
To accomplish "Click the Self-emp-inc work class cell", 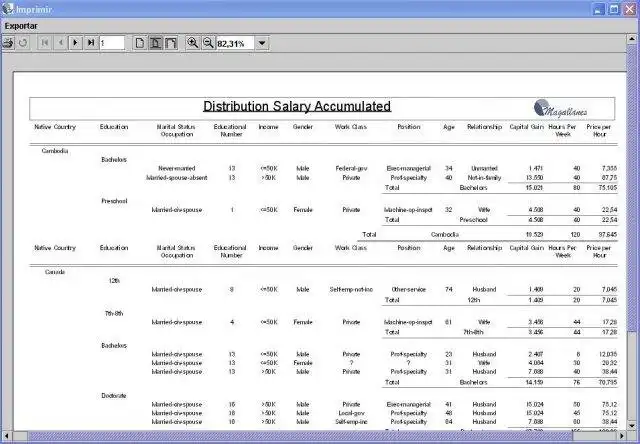I will coord(351,422).
